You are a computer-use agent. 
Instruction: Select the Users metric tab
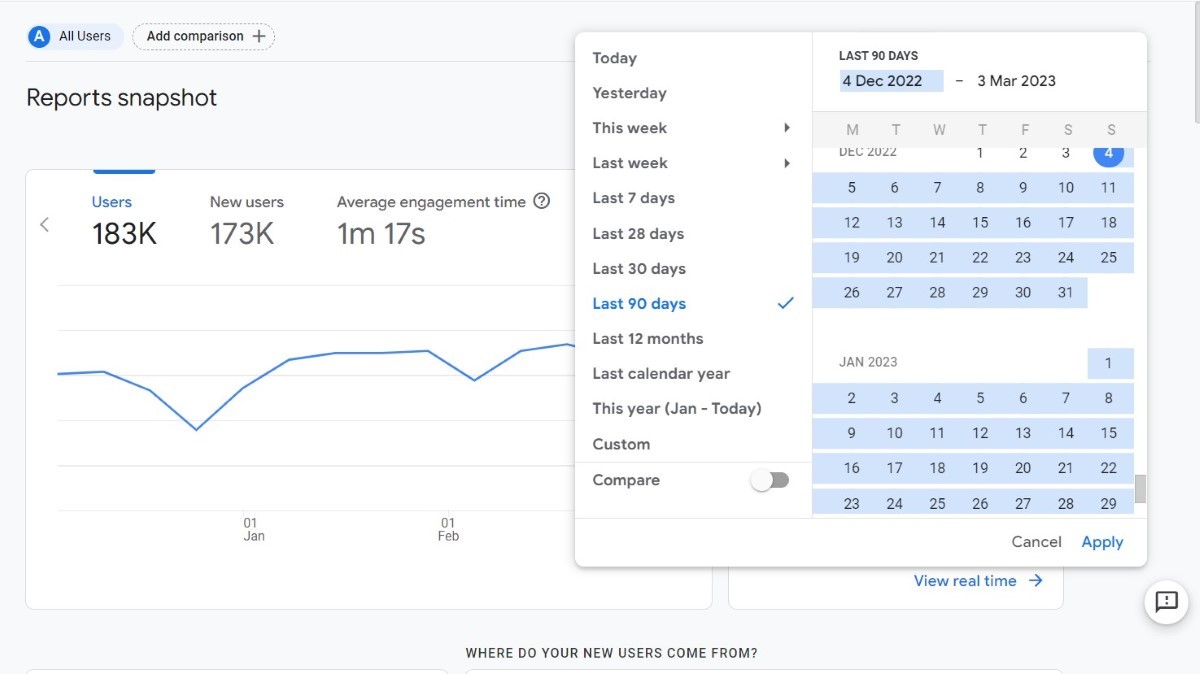(x=124, y=220)
